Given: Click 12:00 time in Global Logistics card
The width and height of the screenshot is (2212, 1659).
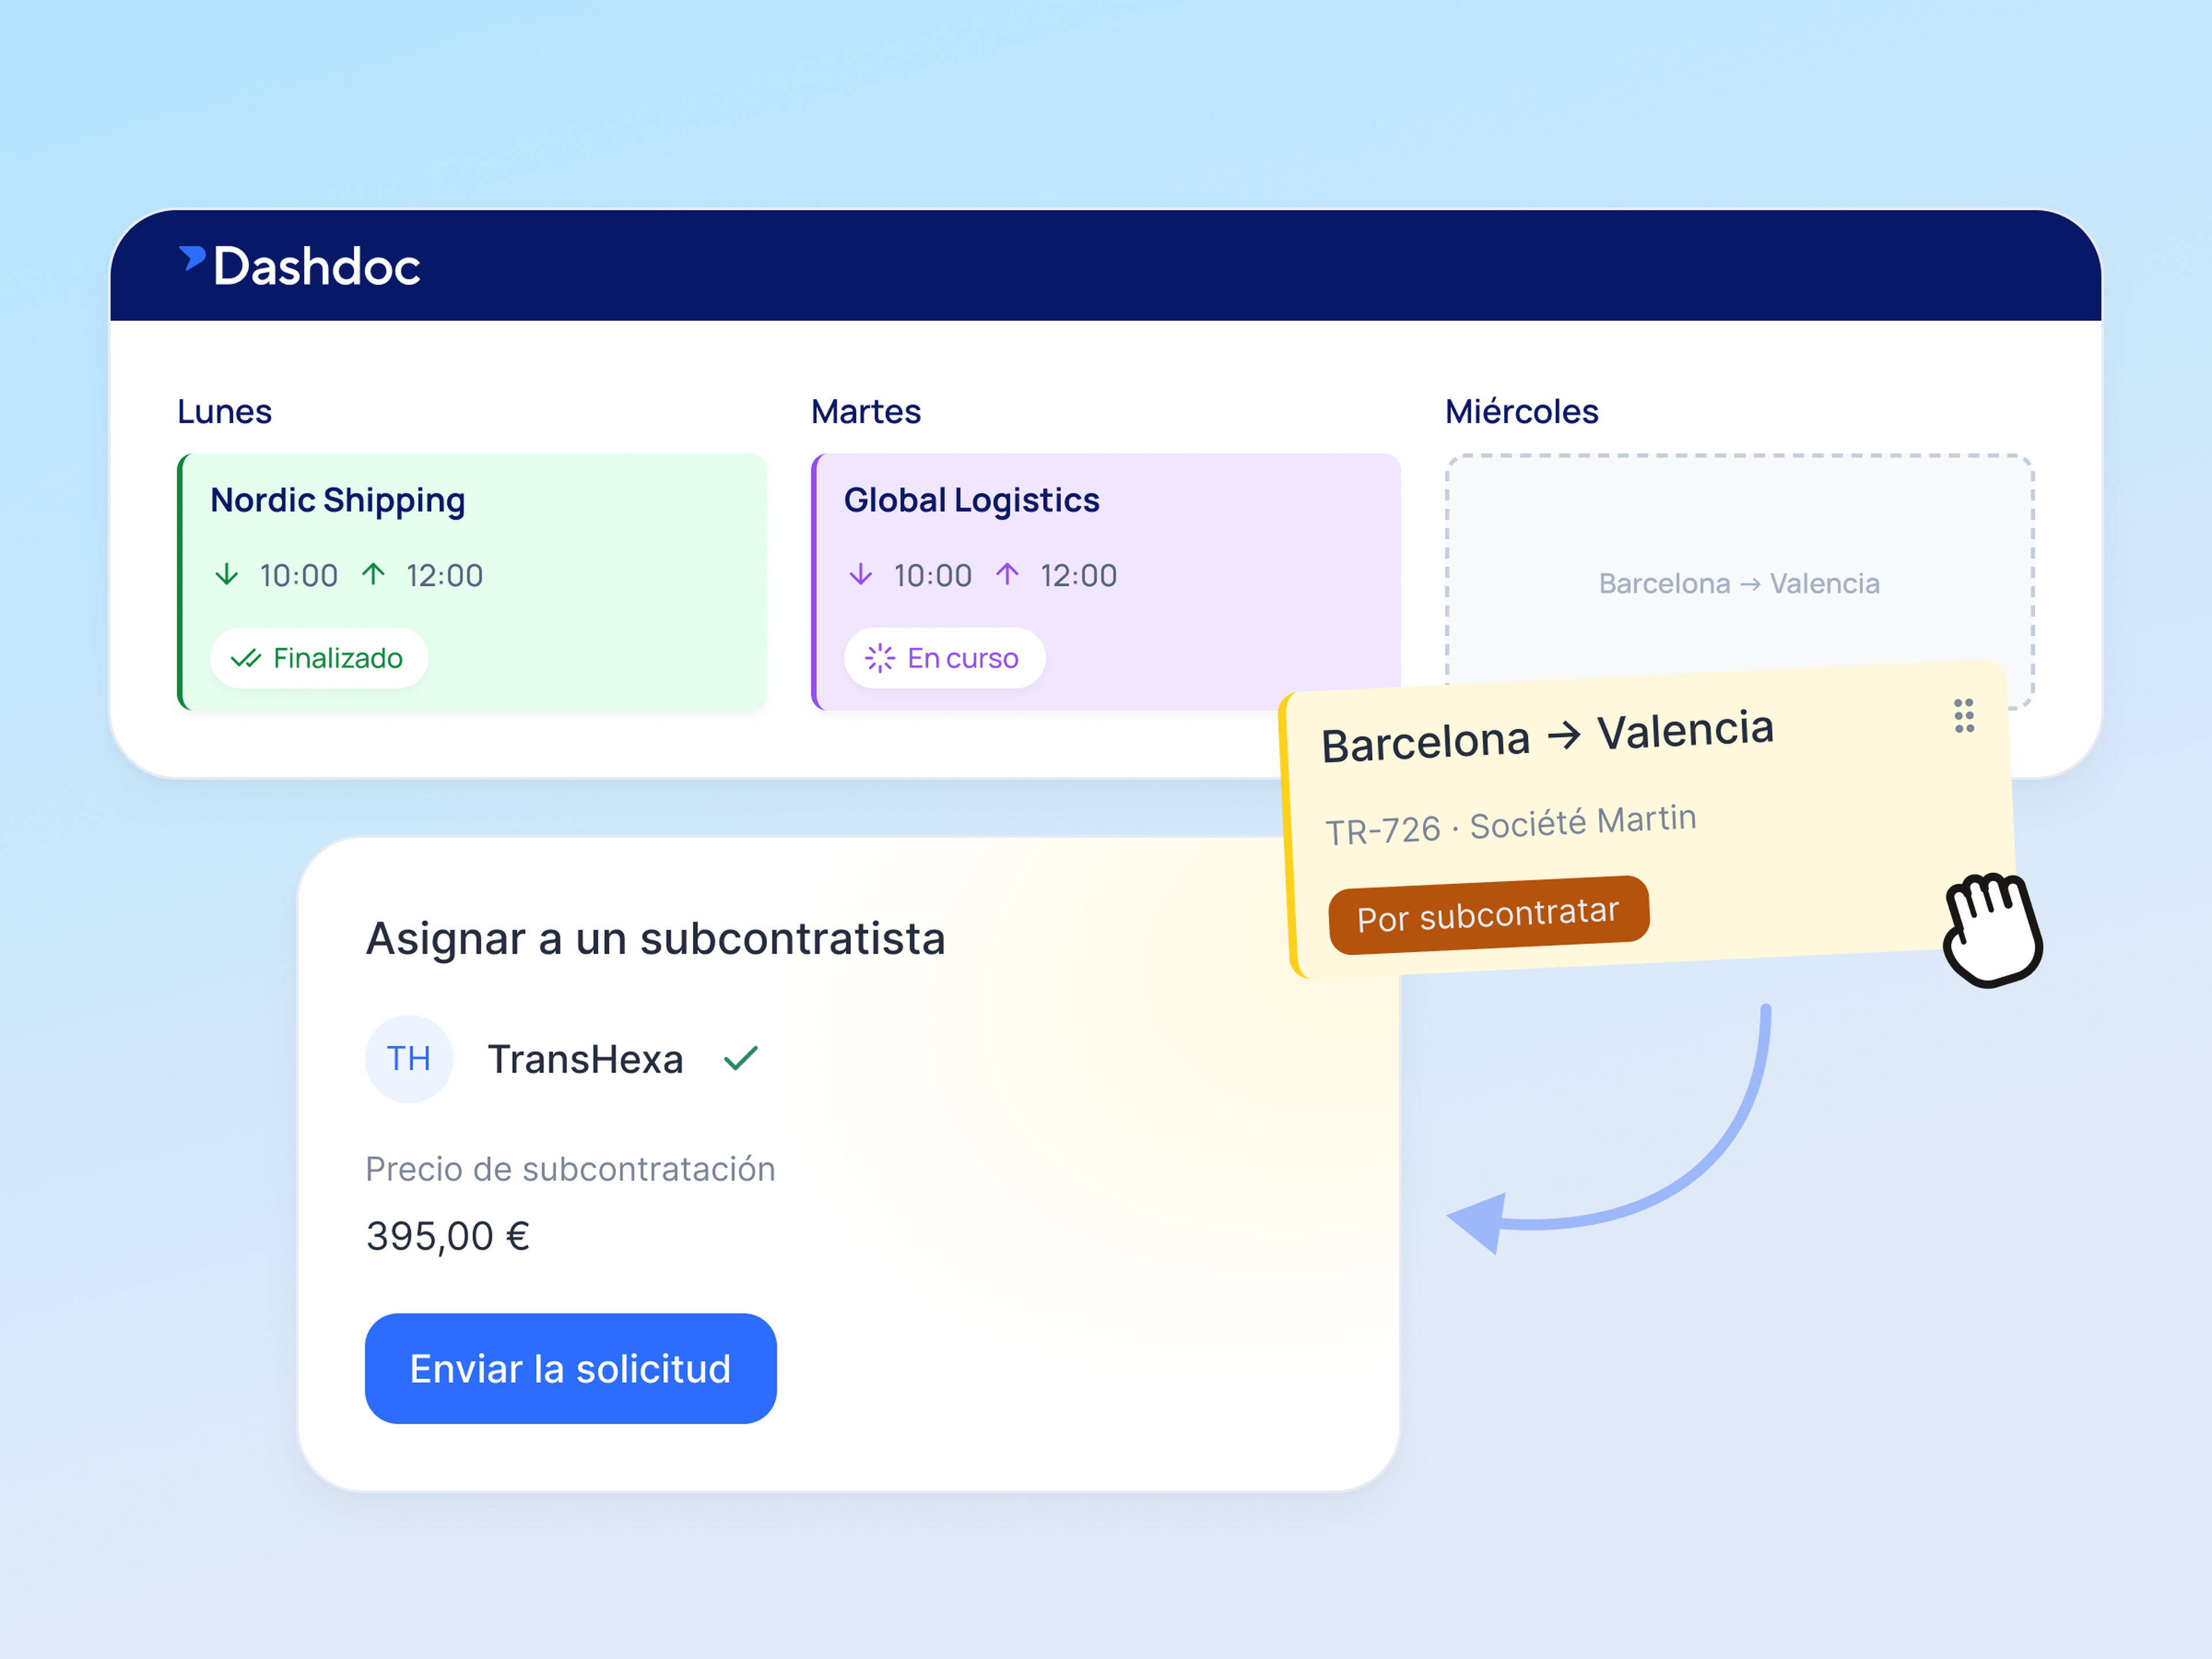Looking at the screenshot, I should [1078, 575].
